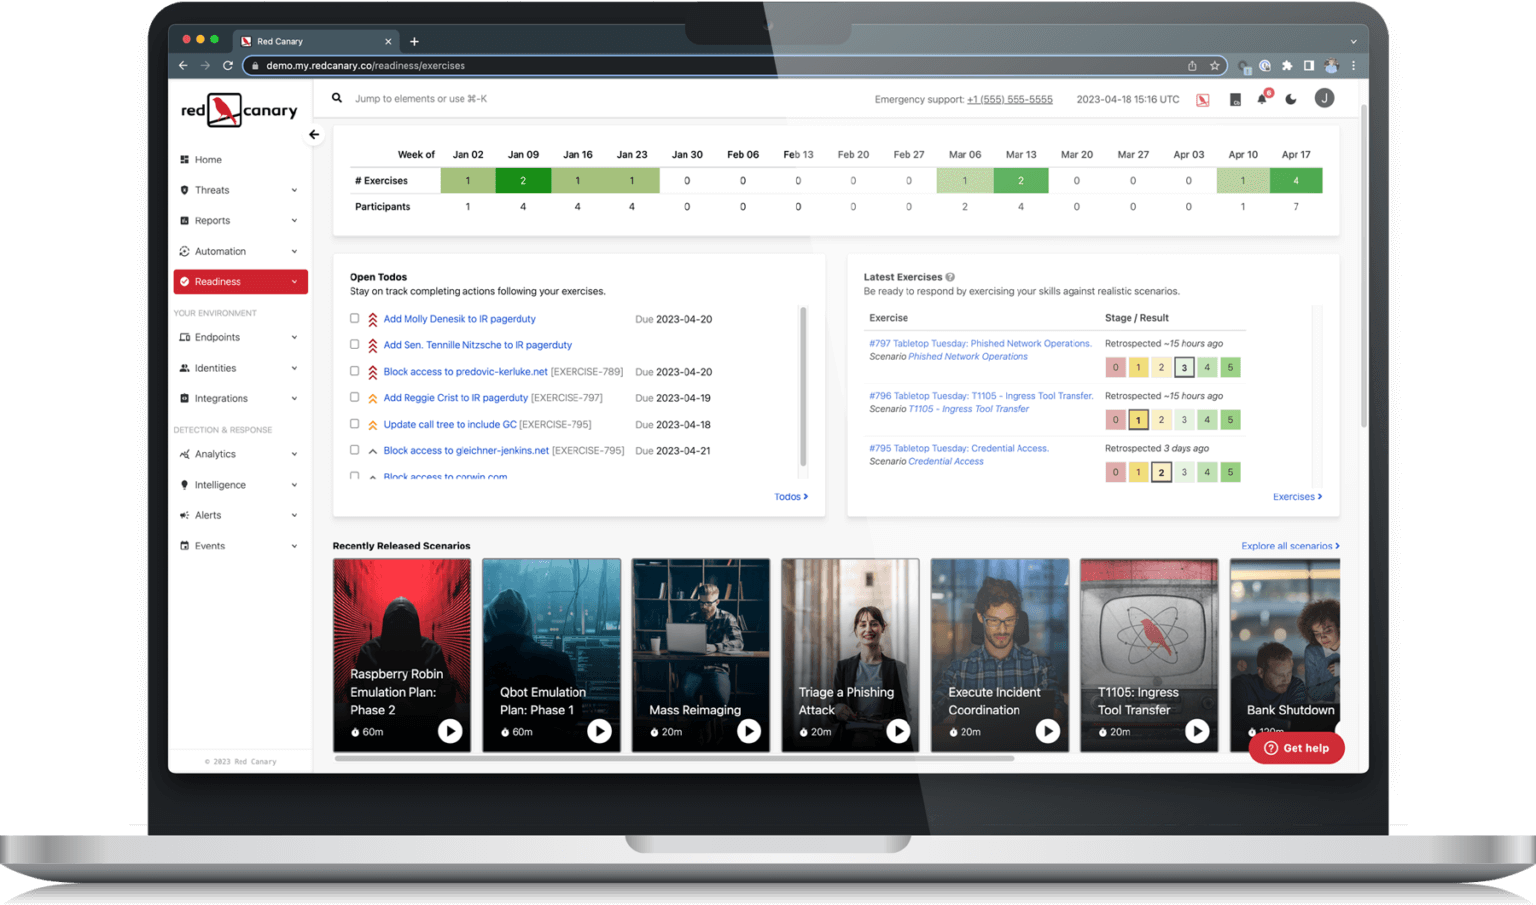Click the browser reload icon

pyautogui.click(x=228, y=66)
